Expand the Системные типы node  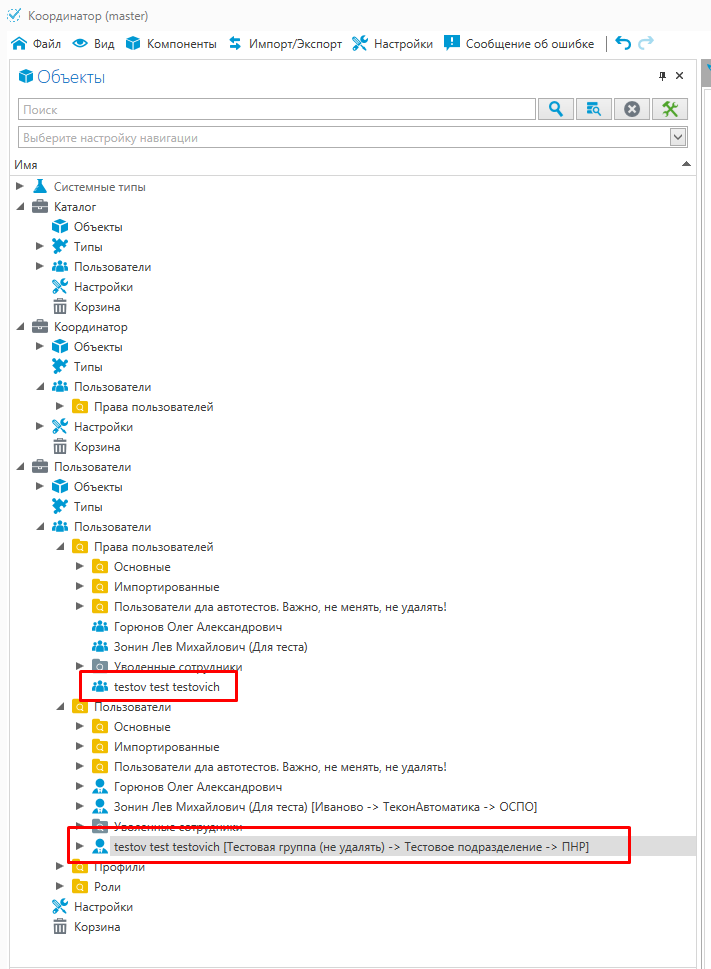(x=20, y=187)
